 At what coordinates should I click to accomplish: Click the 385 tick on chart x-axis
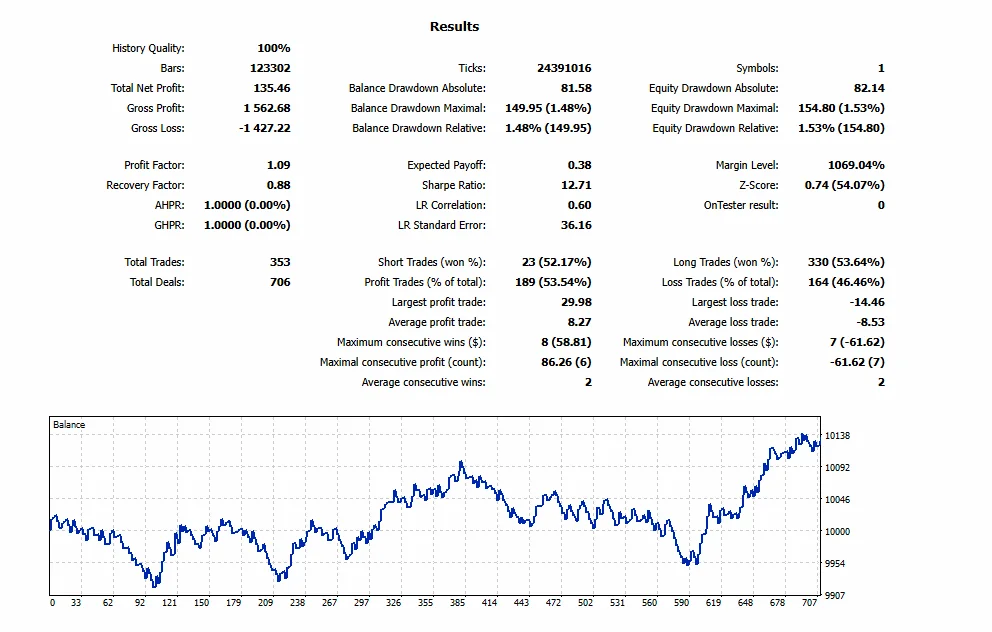point(457,603)
